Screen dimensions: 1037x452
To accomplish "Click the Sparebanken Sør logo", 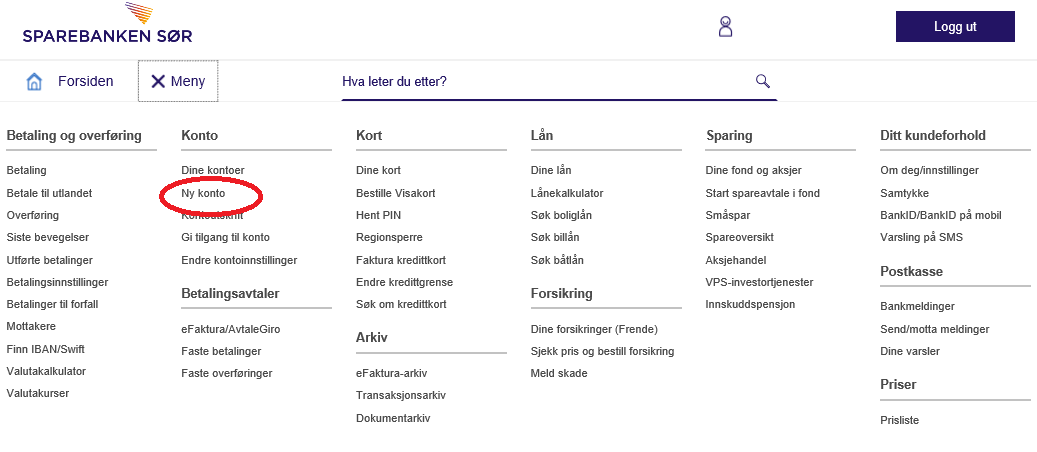I will point(107,25).
